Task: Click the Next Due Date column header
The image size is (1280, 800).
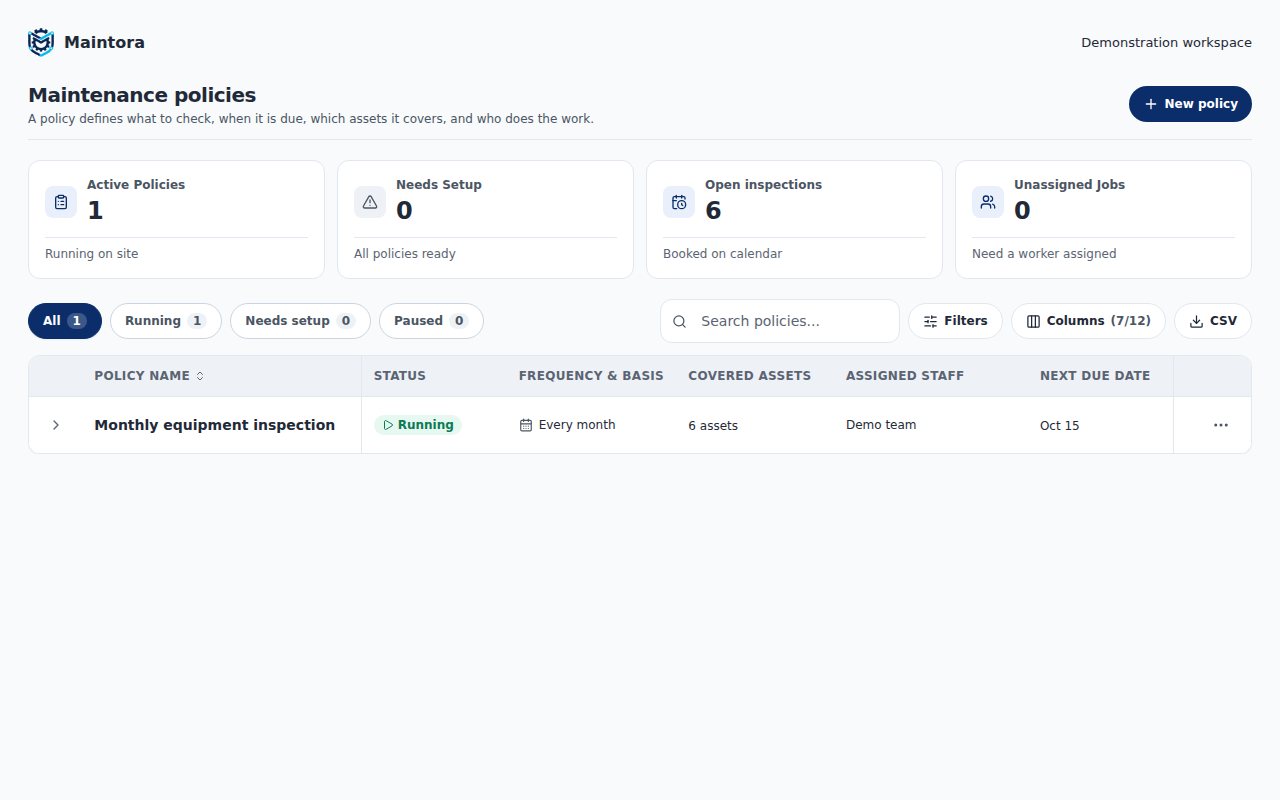Action: click(x=1095, y=376)
